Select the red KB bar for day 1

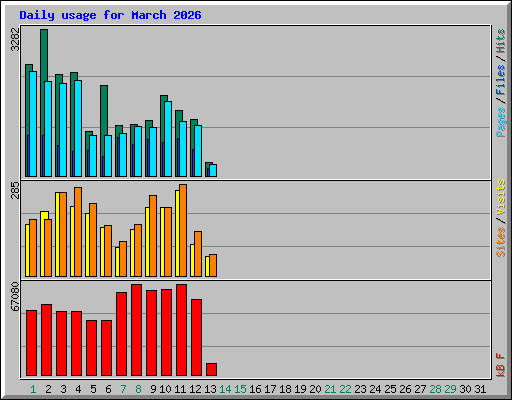click(32, 343)
